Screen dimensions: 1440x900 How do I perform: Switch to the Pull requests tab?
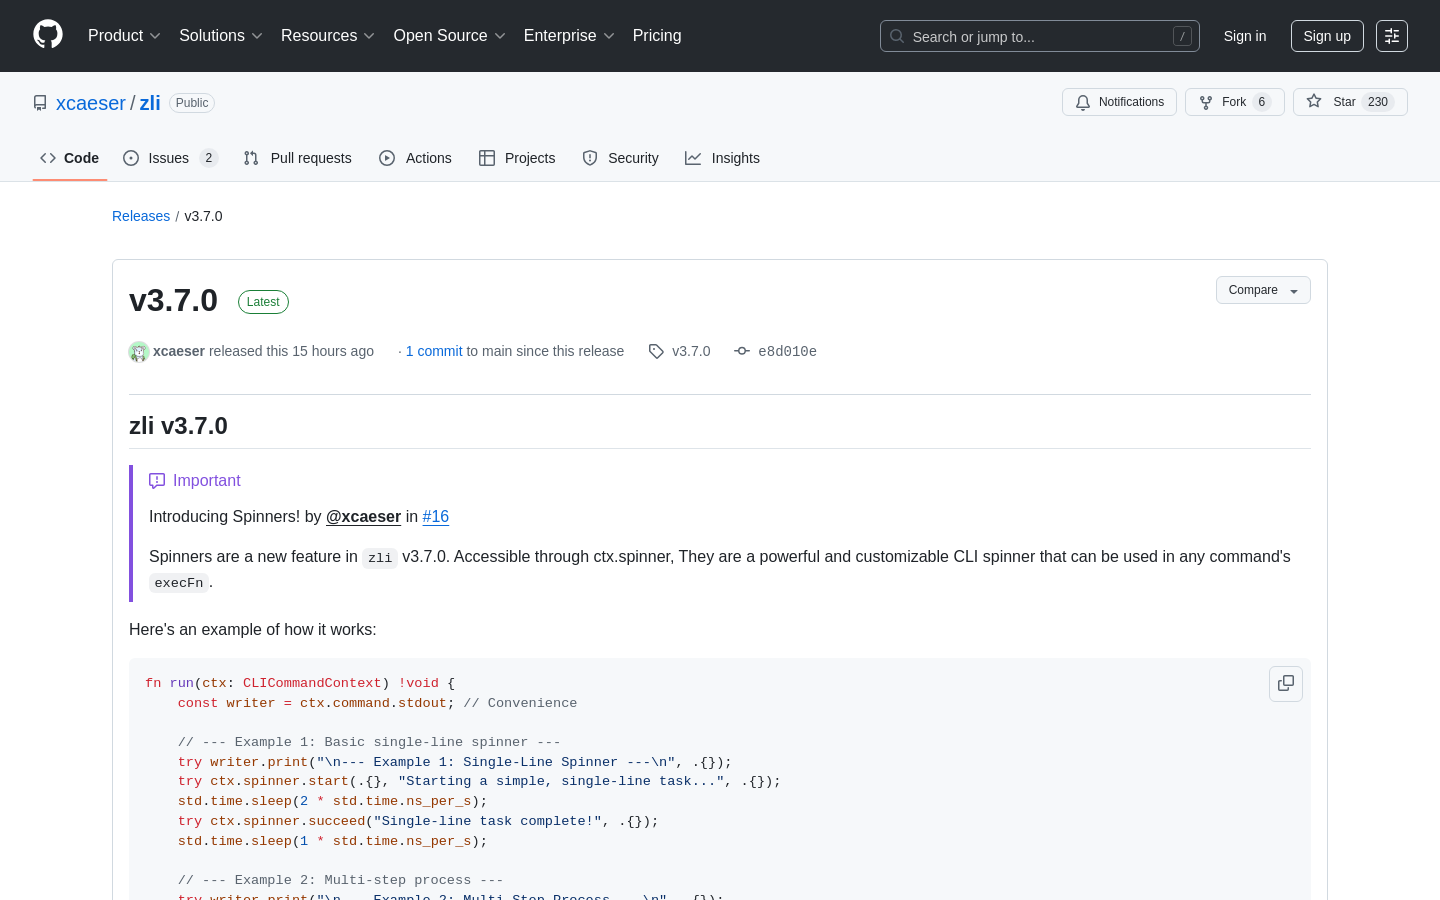[298, 158]
